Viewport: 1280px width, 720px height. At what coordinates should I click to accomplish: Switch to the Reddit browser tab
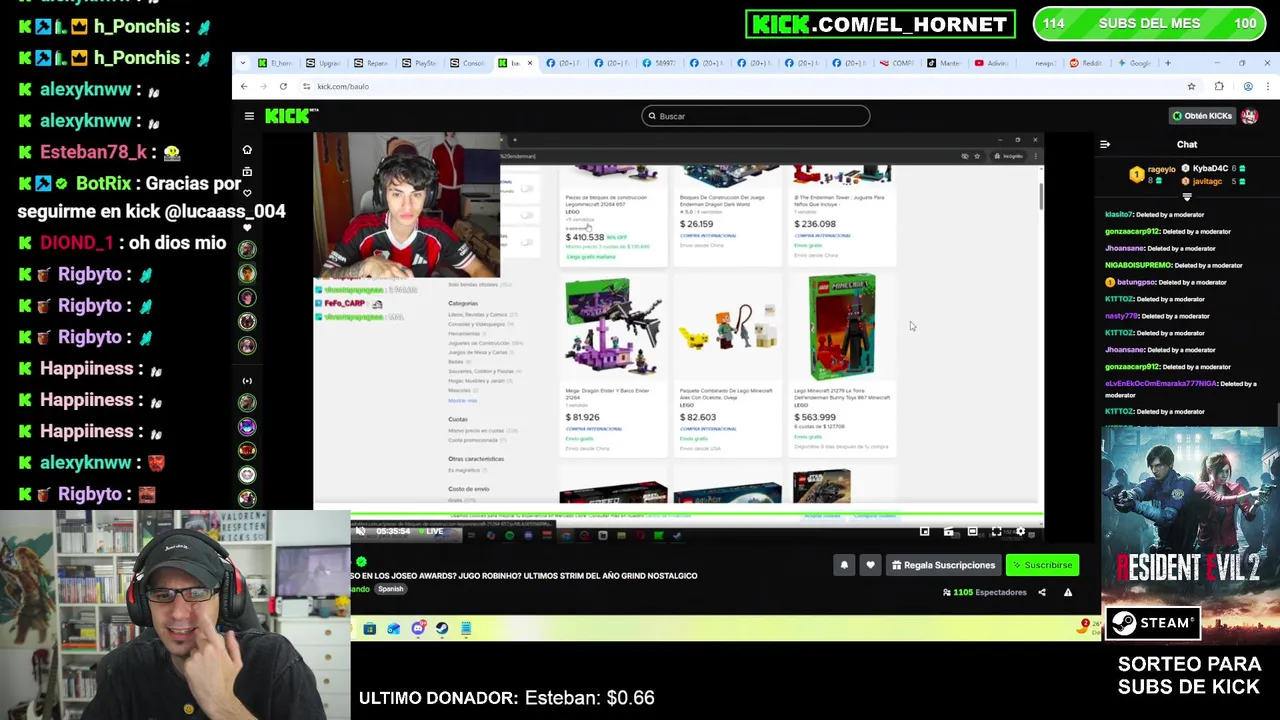coord(1085,63)
